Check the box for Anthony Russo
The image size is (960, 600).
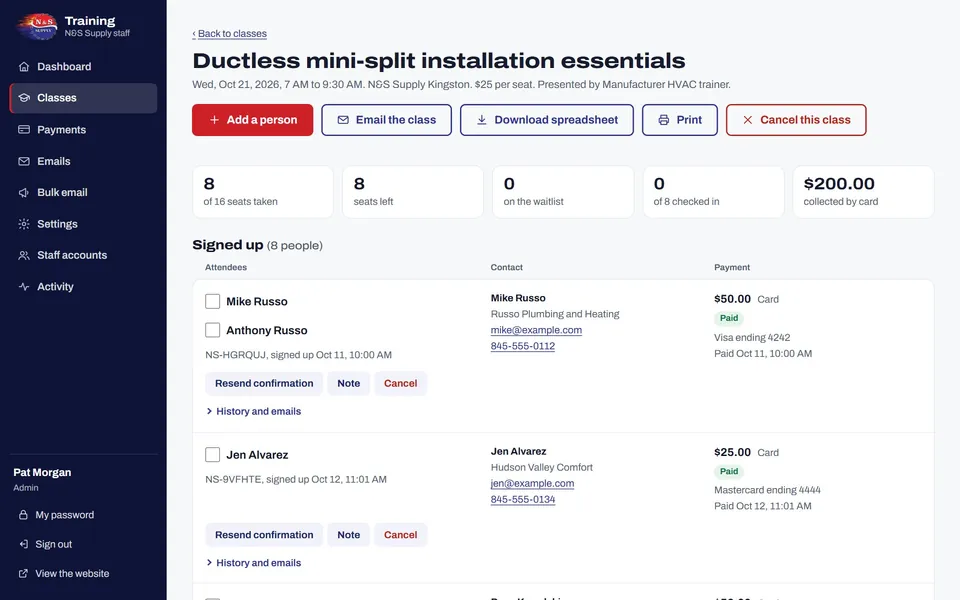(x=212, y=330)
